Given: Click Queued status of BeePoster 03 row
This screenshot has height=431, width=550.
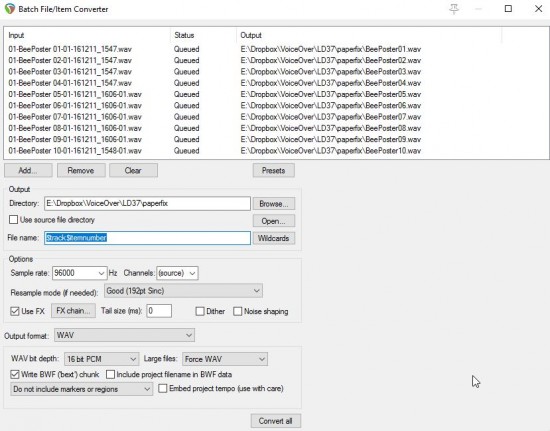Looking at the screenshot, I should pyautogui.click(x=187, y=72).
